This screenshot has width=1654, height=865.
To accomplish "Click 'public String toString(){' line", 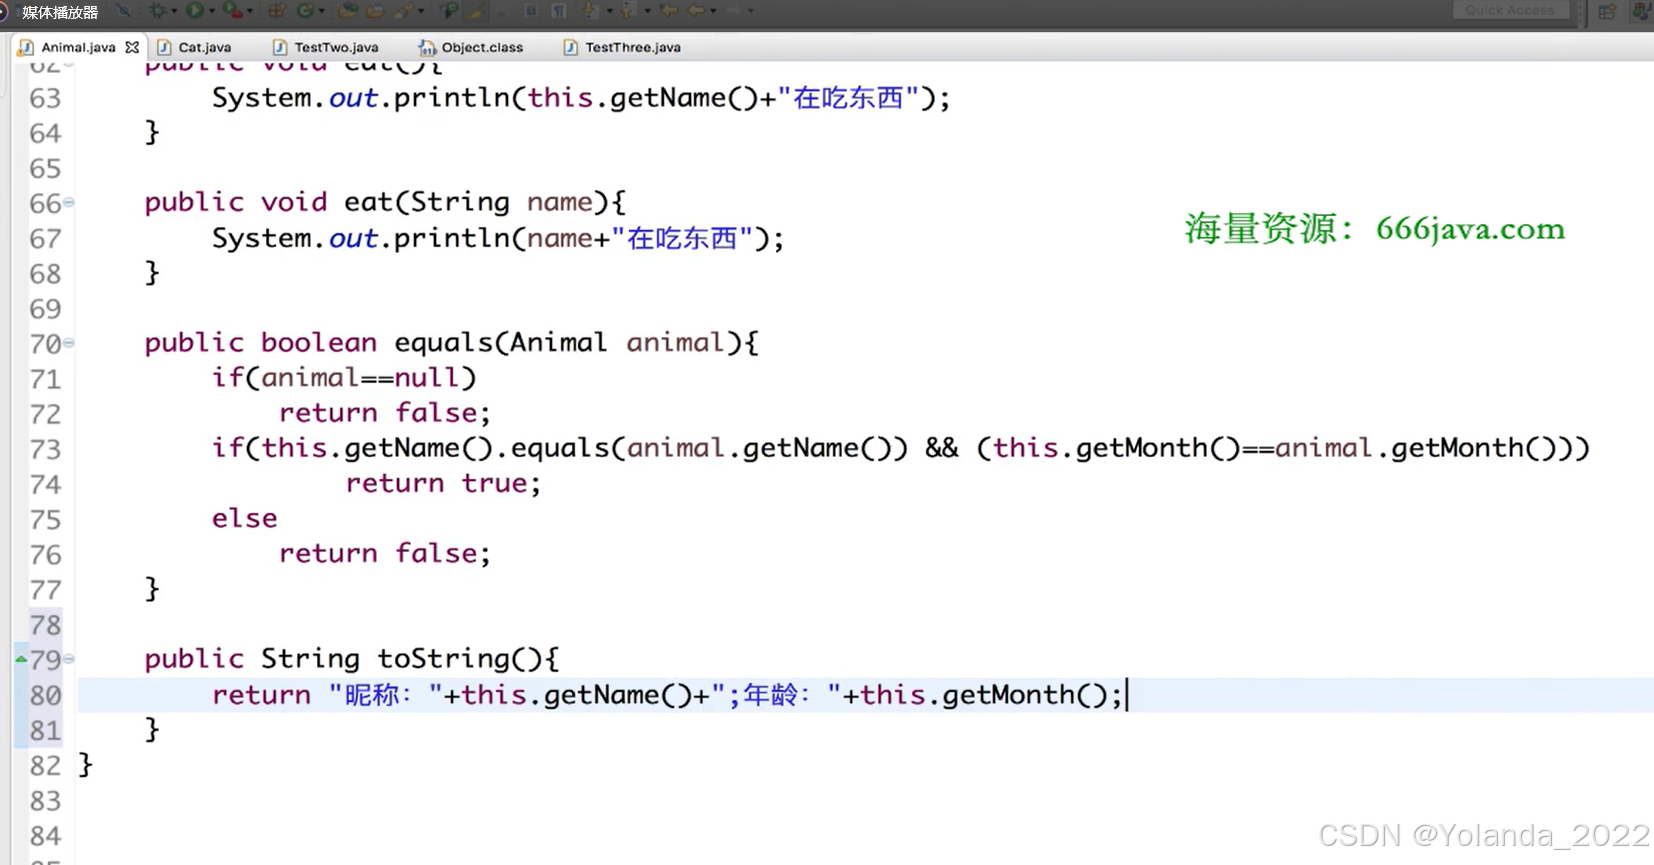I will coord(352,659).
